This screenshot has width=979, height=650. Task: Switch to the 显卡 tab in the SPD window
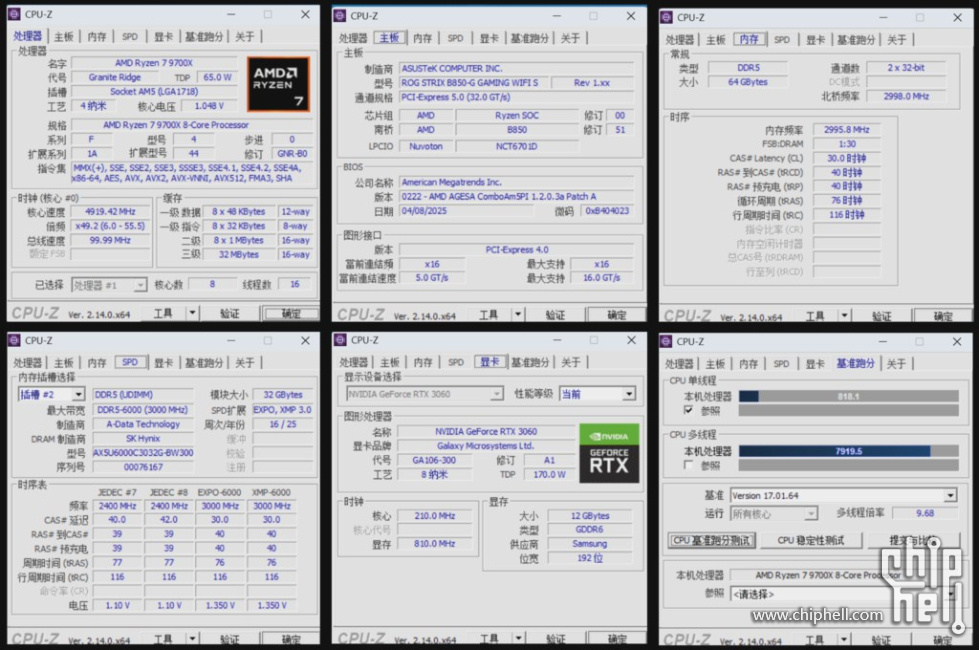tap(164, 363)
